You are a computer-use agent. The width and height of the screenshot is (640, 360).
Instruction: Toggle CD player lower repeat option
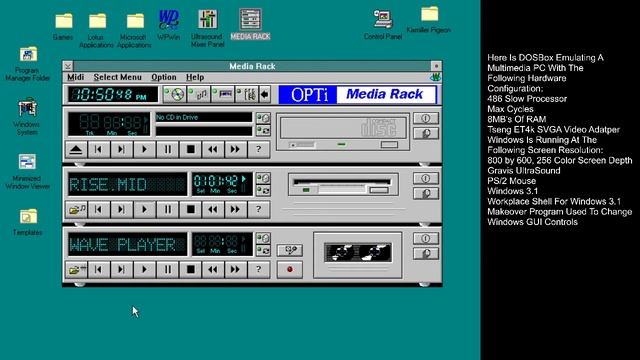263,131
